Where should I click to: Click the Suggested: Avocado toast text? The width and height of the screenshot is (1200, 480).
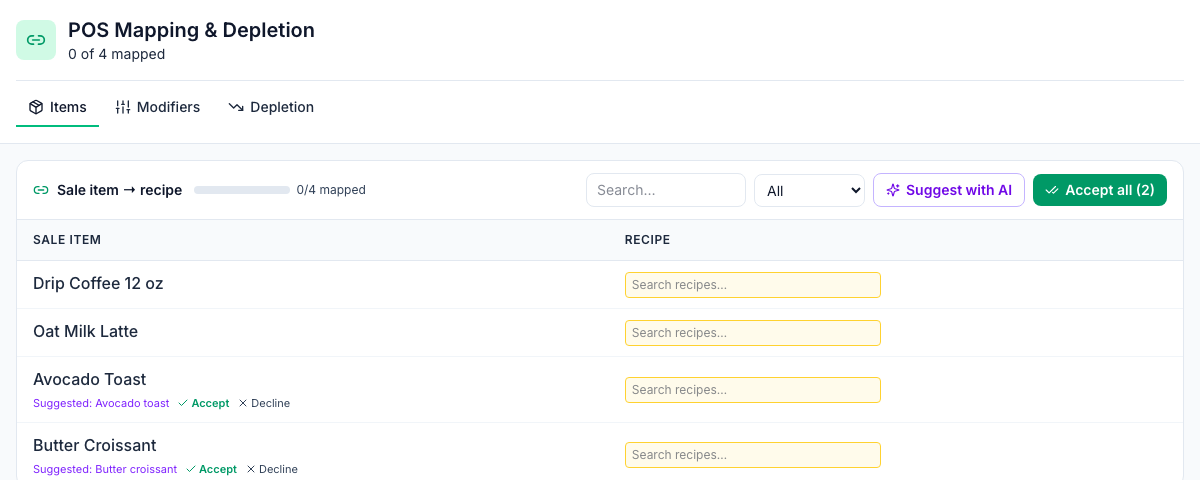tap(101, 404)
